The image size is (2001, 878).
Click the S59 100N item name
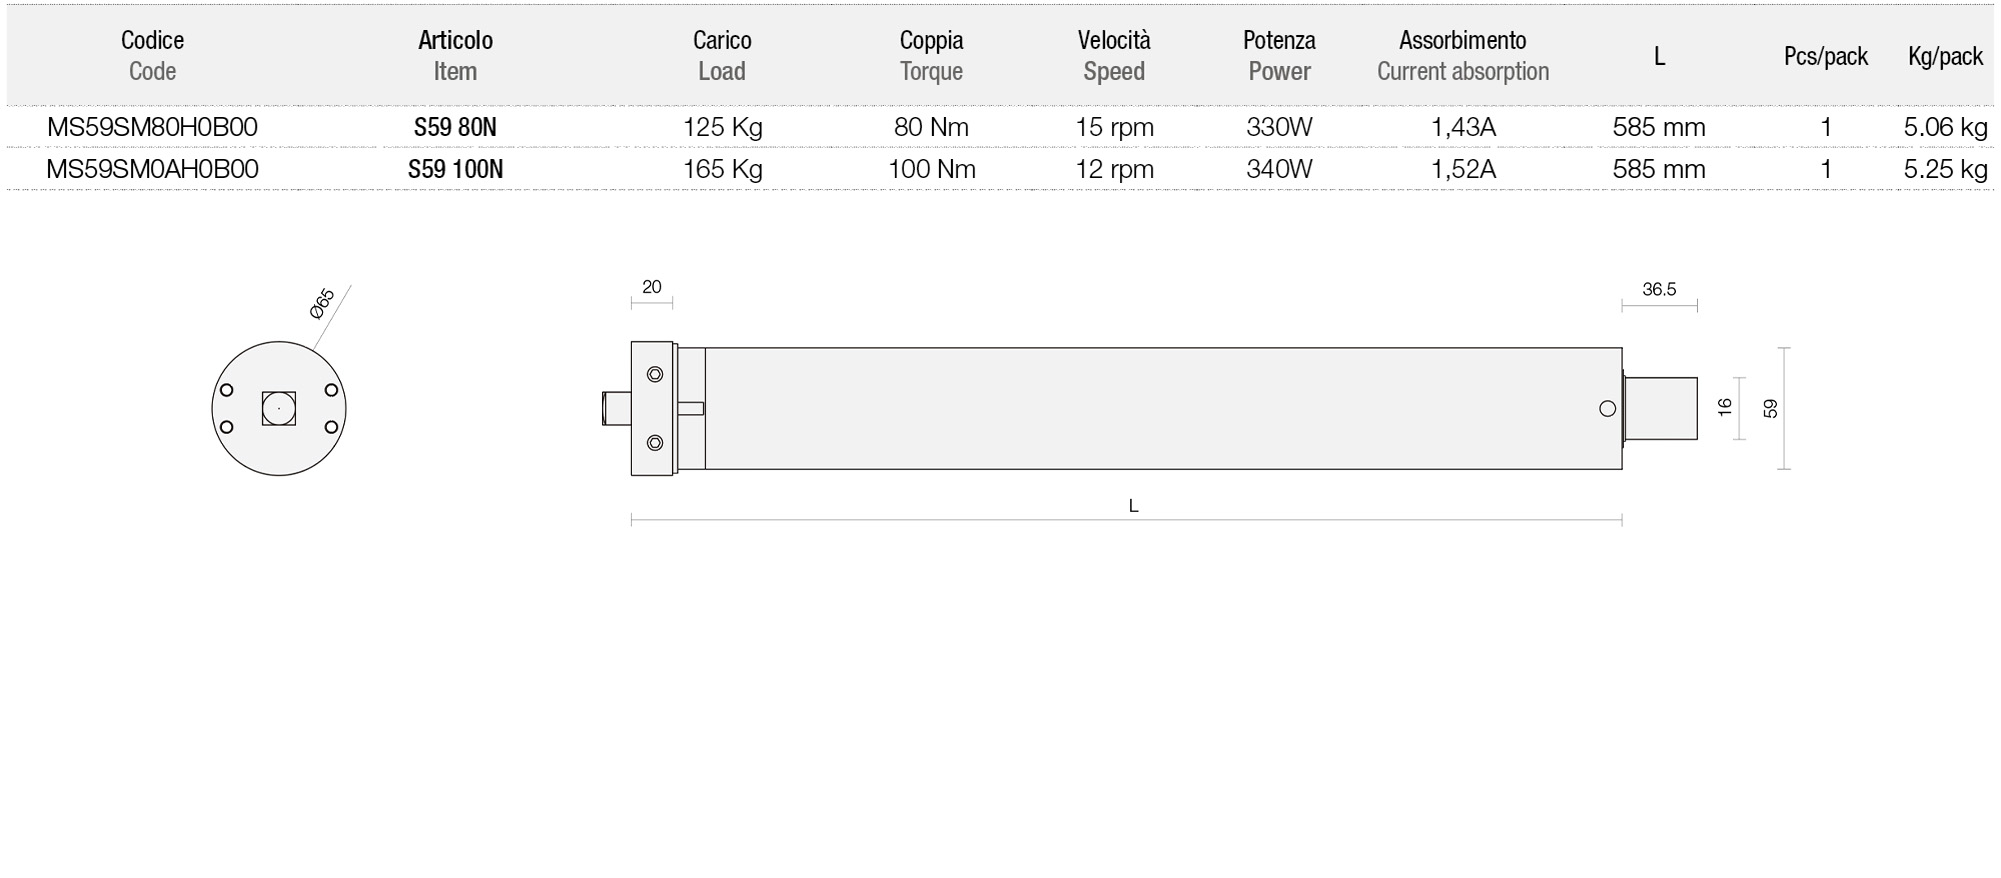pyautogui.click(x=455, y=169)
